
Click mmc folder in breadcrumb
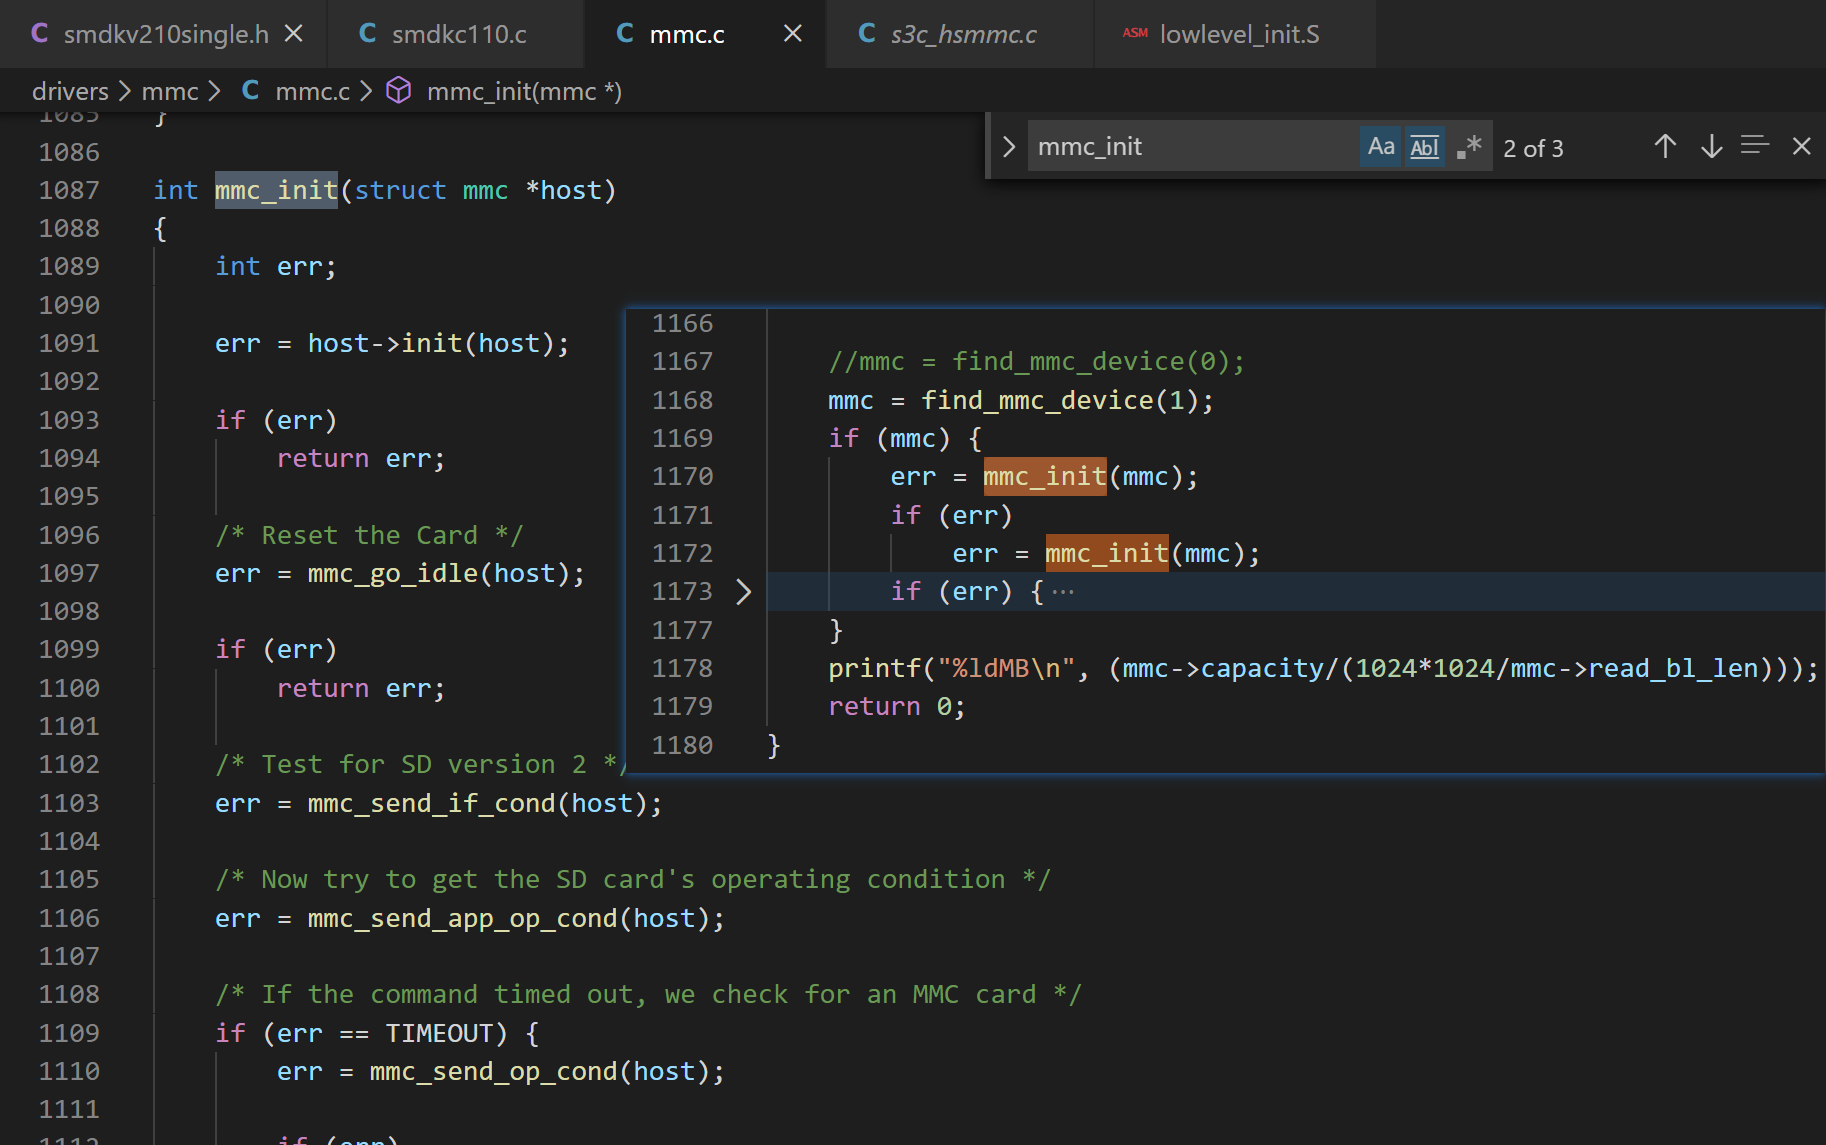click(170, 92)
